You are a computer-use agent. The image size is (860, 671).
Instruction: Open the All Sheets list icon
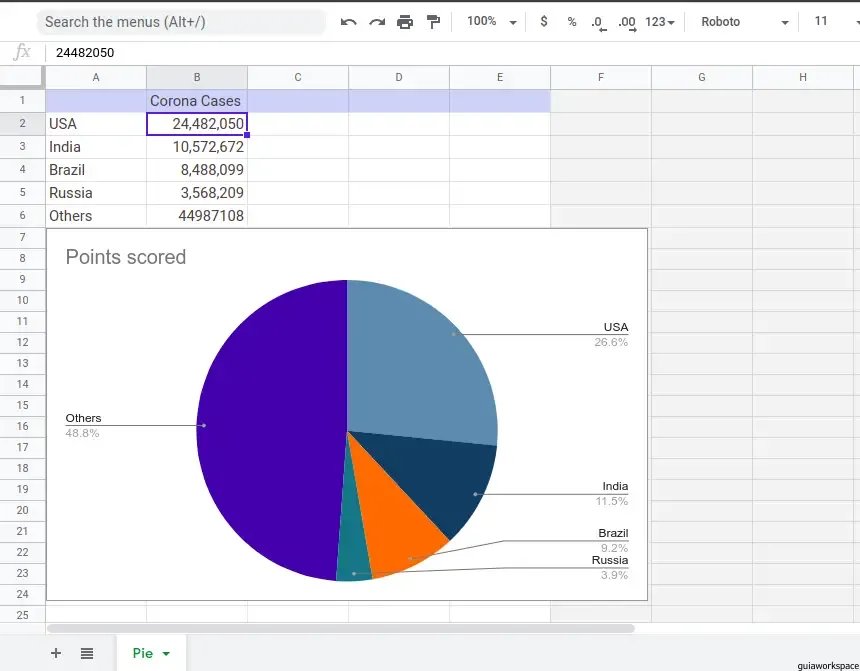coord(87,653)
